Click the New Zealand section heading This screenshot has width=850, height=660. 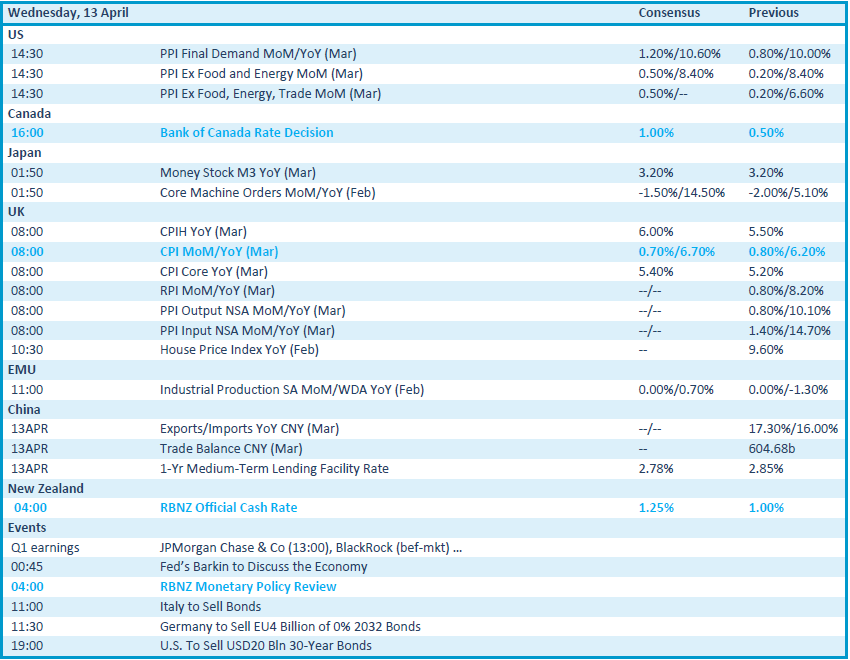46,489
